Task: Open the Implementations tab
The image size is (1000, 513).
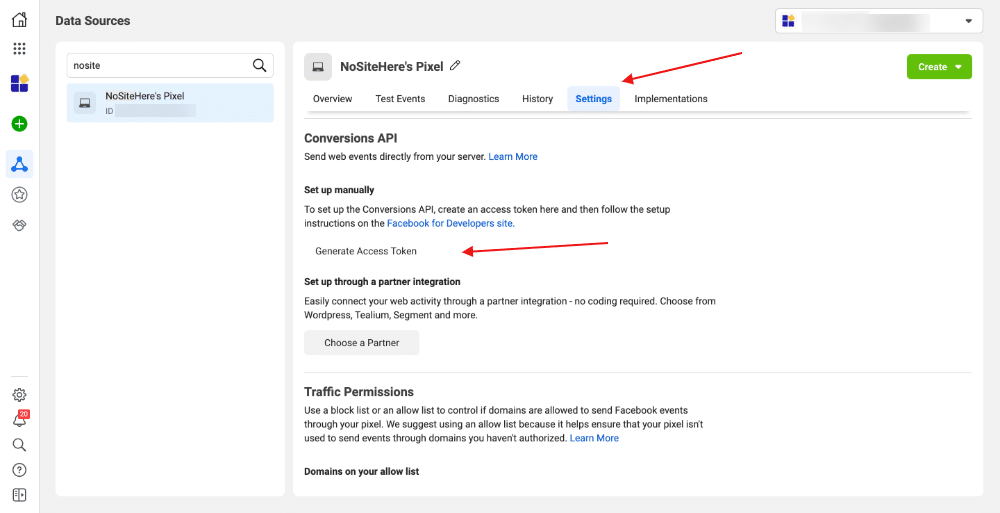Action: [x=670, y=99]
